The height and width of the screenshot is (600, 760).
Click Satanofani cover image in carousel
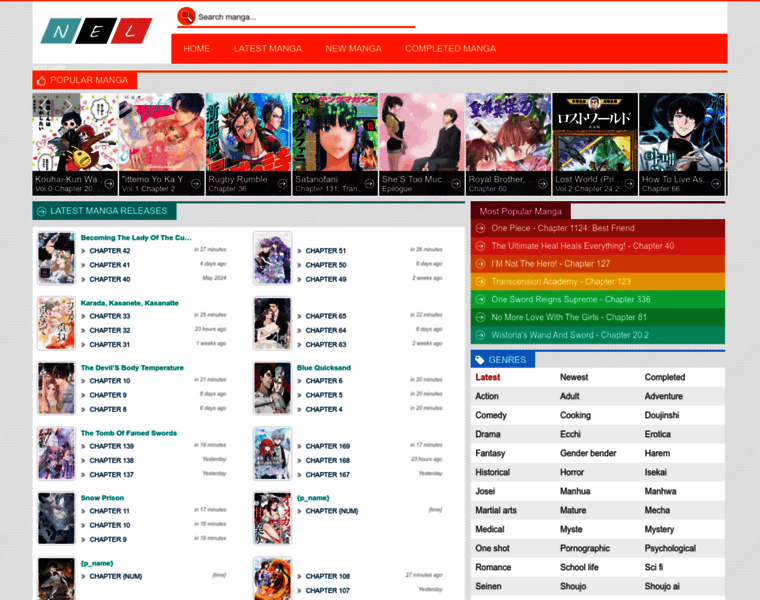coord(335,132)
